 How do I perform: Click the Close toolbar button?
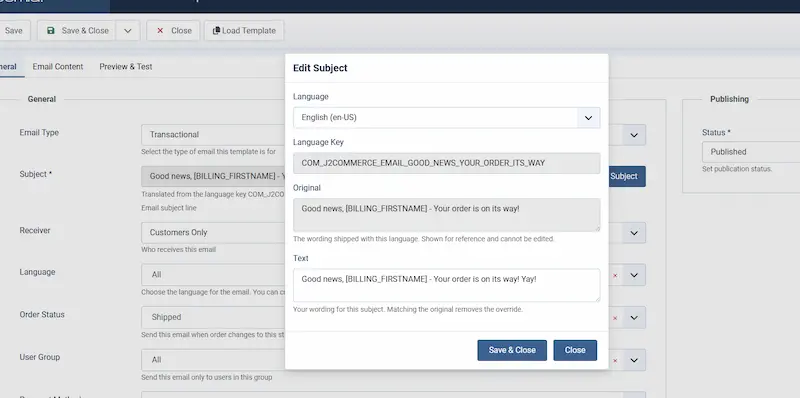173,31
